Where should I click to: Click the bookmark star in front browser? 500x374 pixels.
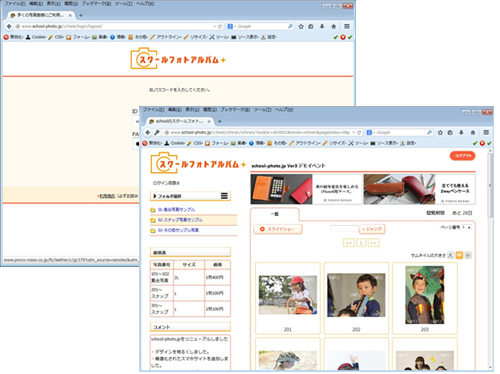pyautogui.click(x=440, y=133)
